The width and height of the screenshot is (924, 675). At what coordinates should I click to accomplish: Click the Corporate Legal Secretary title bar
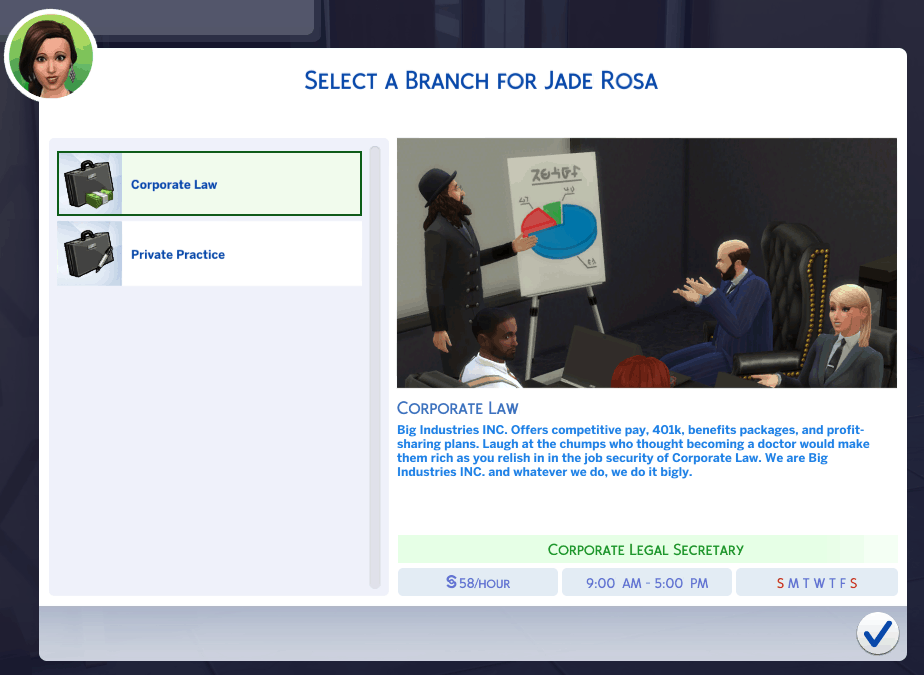coord(646,550)
